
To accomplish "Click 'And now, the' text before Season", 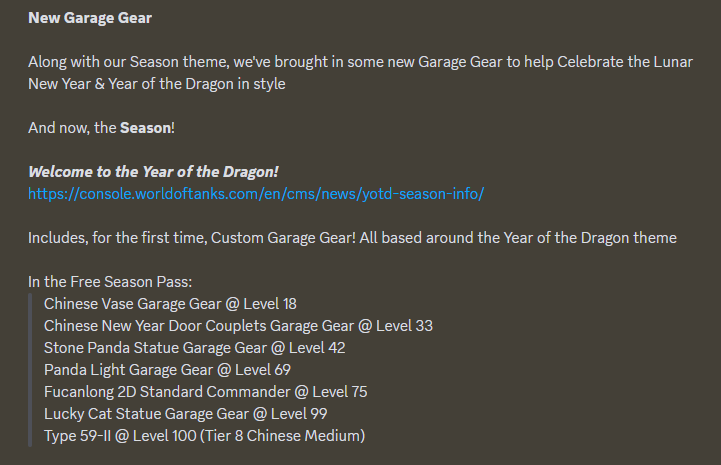I will pos(72,127).
